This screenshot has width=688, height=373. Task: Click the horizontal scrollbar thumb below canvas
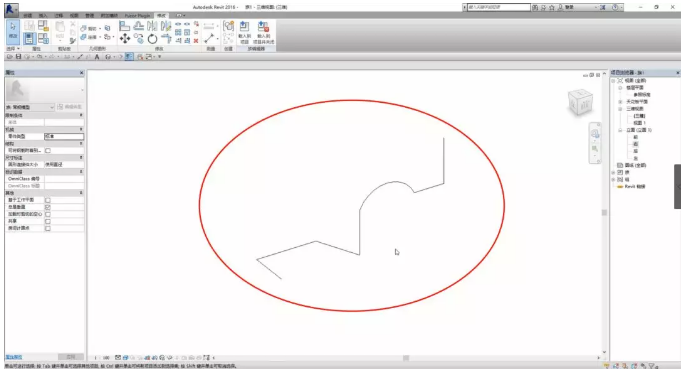pyautogui.click(x=406, y=358)
